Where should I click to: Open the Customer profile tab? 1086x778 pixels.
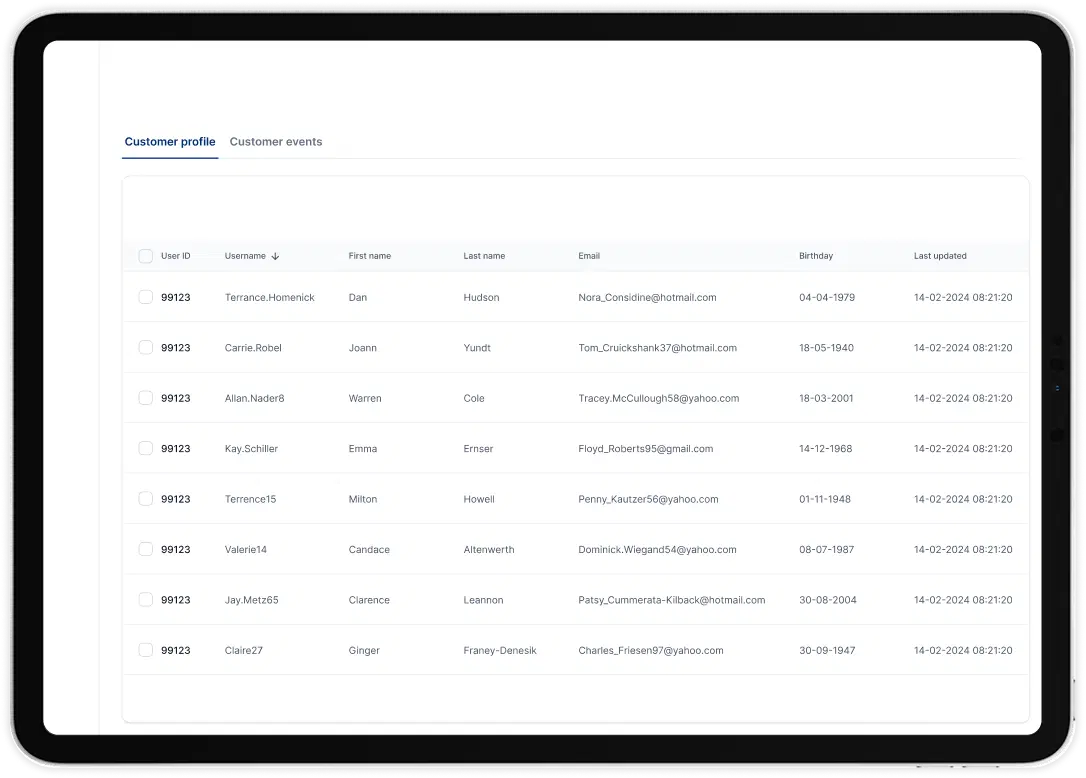[170, 142]
